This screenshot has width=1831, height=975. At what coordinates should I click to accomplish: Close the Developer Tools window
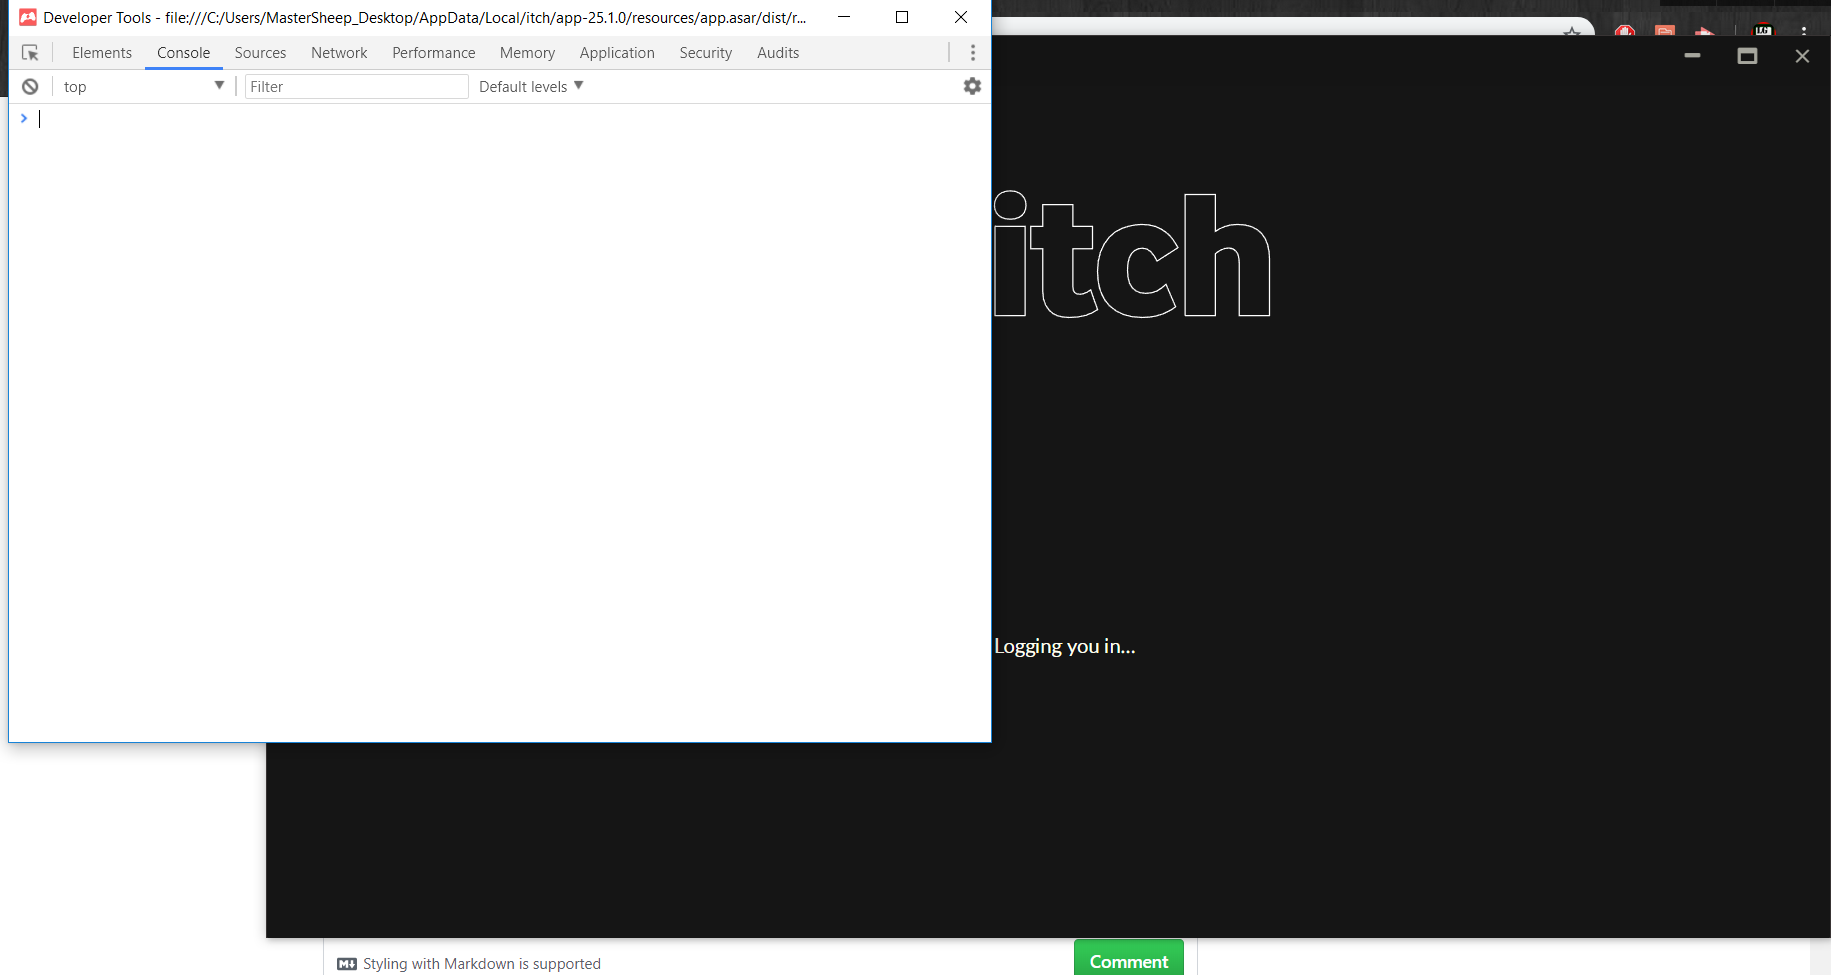(x=961, y=17)
